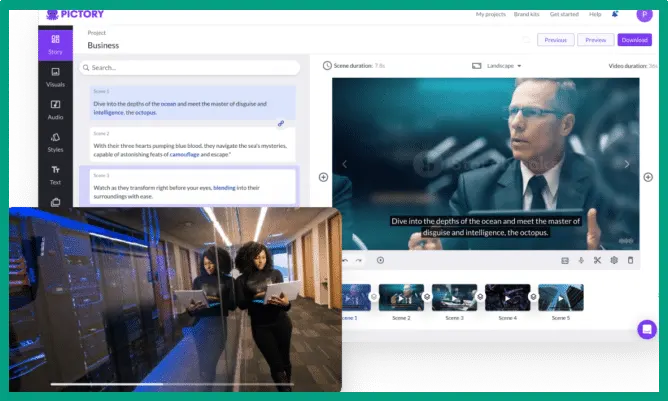Select the Scene 2 script card
The height and width of the screenshot is (401, 668).
193,144
